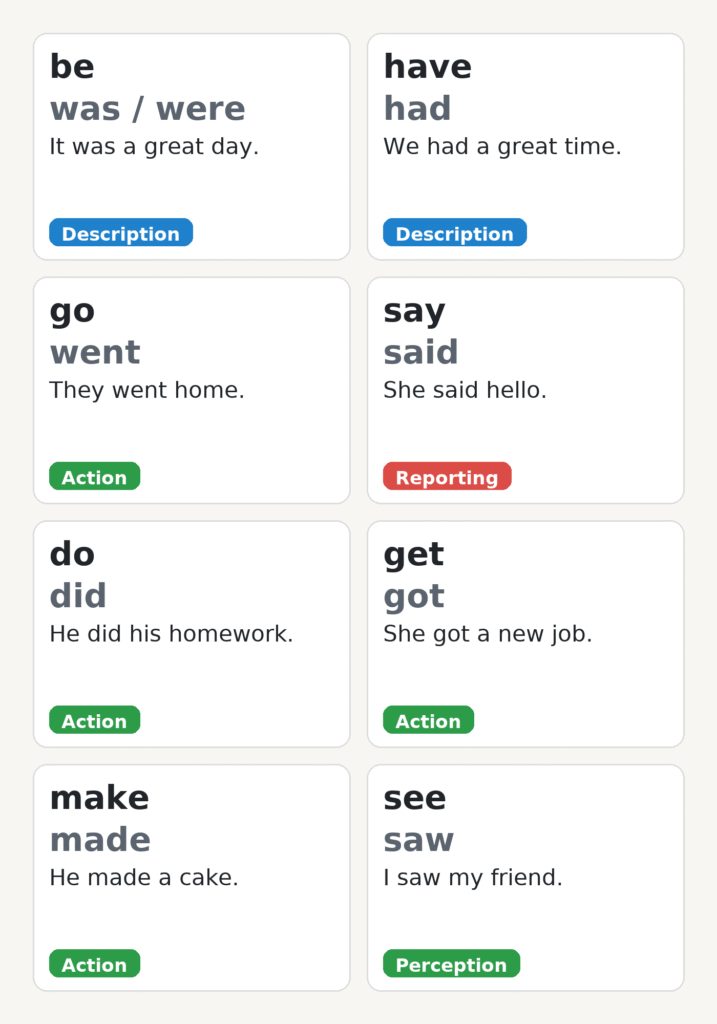Click the past form 'had'
The image size is (717, 1024).
417,108
